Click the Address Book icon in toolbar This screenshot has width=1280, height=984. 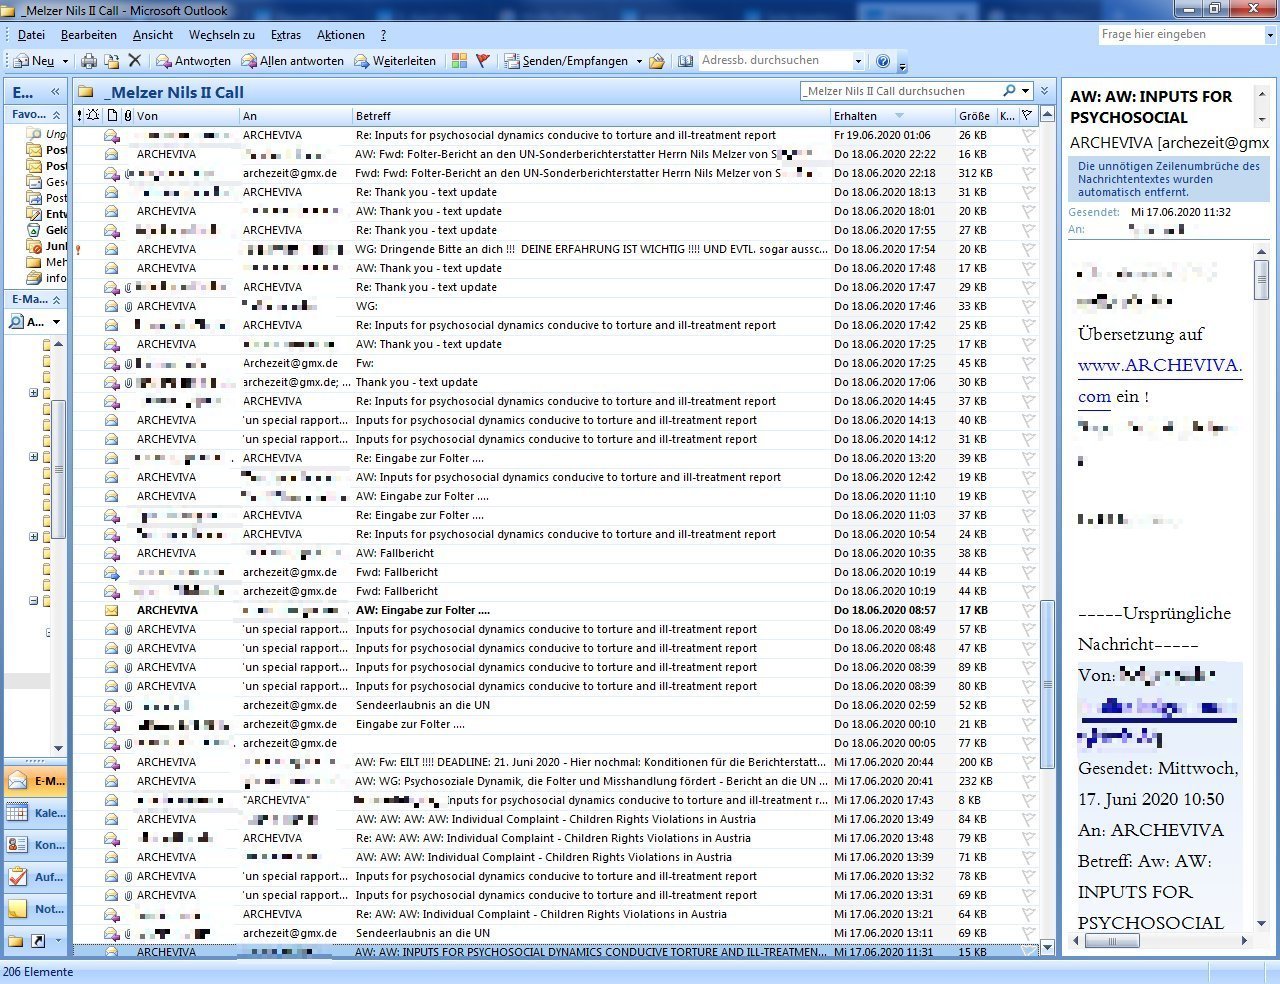click(x=685, y=61)
